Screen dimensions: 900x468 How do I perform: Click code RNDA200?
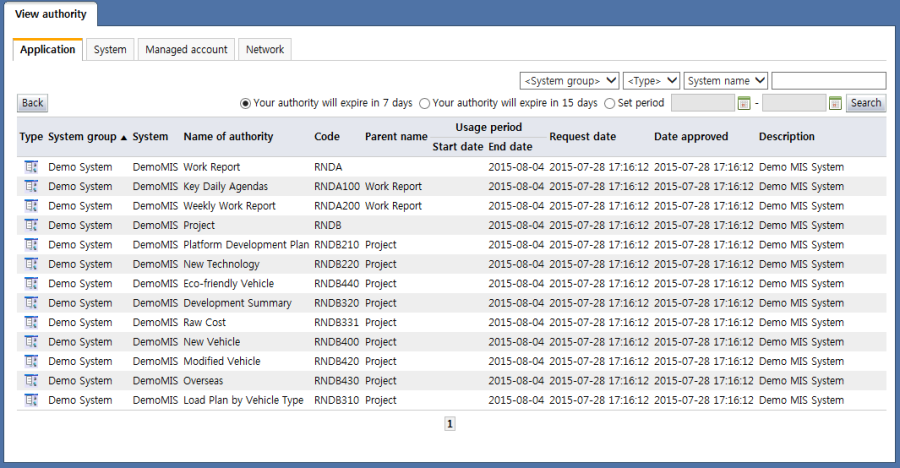tap(337, 206)
